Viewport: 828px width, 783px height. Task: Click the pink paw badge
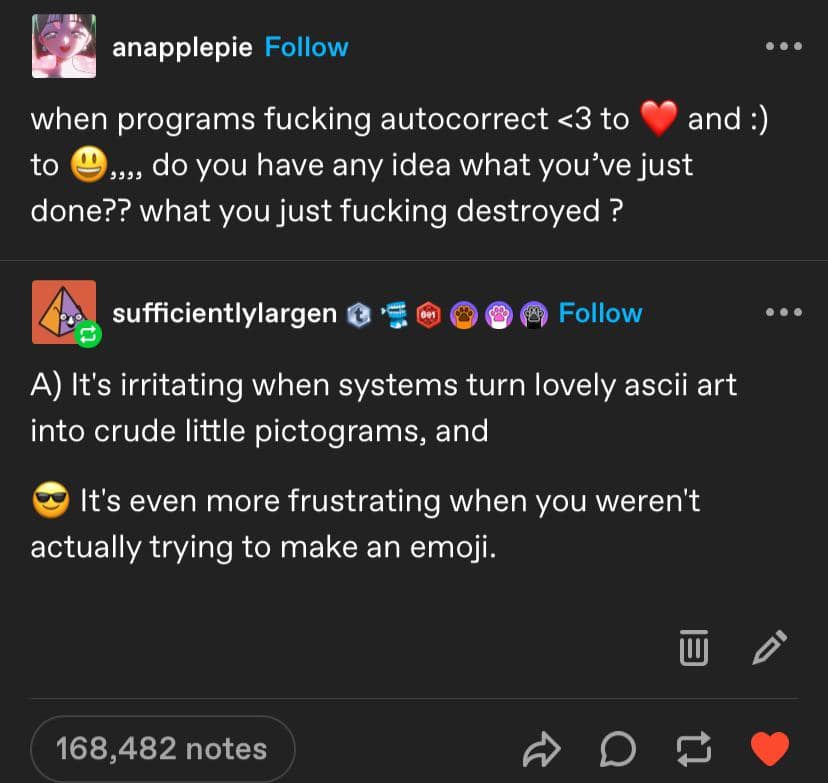coord(499,314)
